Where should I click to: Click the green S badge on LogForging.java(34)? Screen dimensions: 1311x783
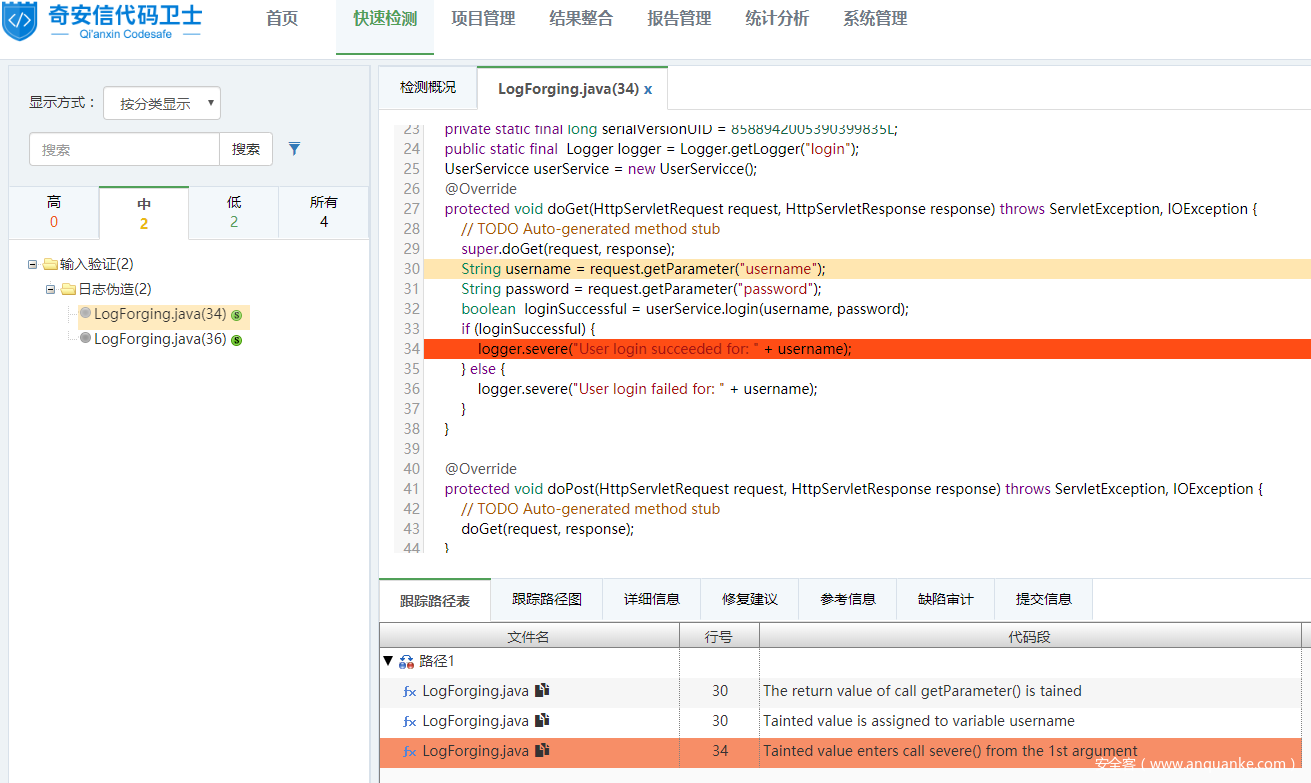coord(237,315)
